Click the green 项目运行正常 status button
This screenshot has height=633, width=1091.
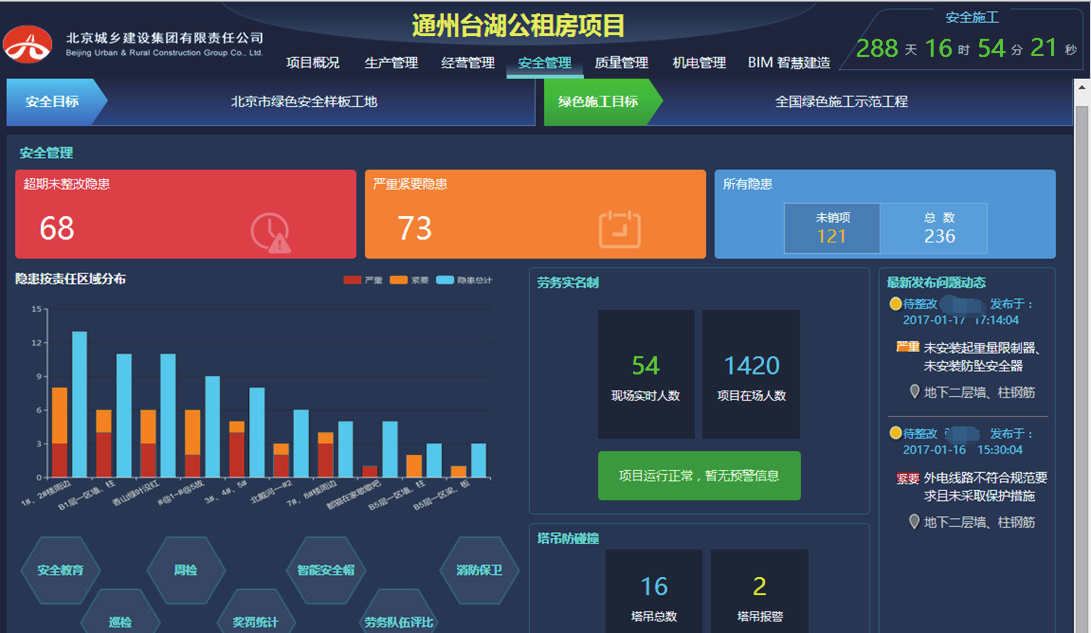click(x=699, y=476)
